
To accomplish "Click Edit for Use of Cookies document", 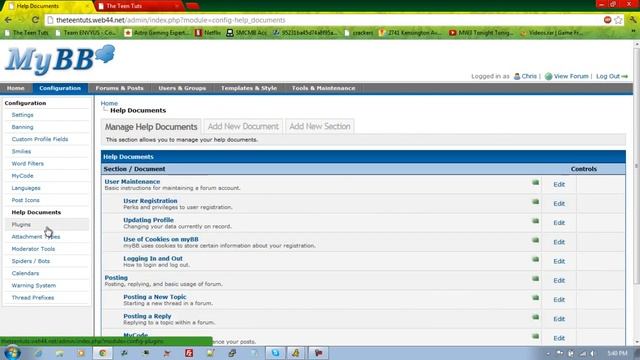I will 559,242.
